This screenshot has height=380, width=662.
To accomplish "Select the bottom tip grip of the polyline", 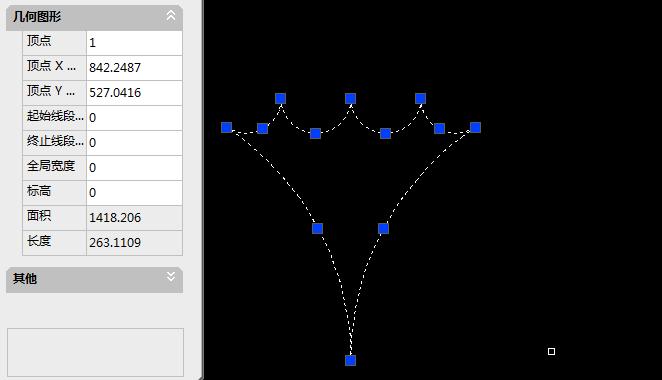I will pos(350,360).
